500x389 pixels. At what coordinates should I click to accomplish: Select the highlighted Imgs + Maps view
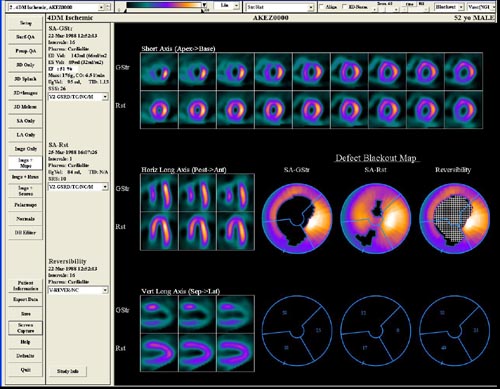26,163
